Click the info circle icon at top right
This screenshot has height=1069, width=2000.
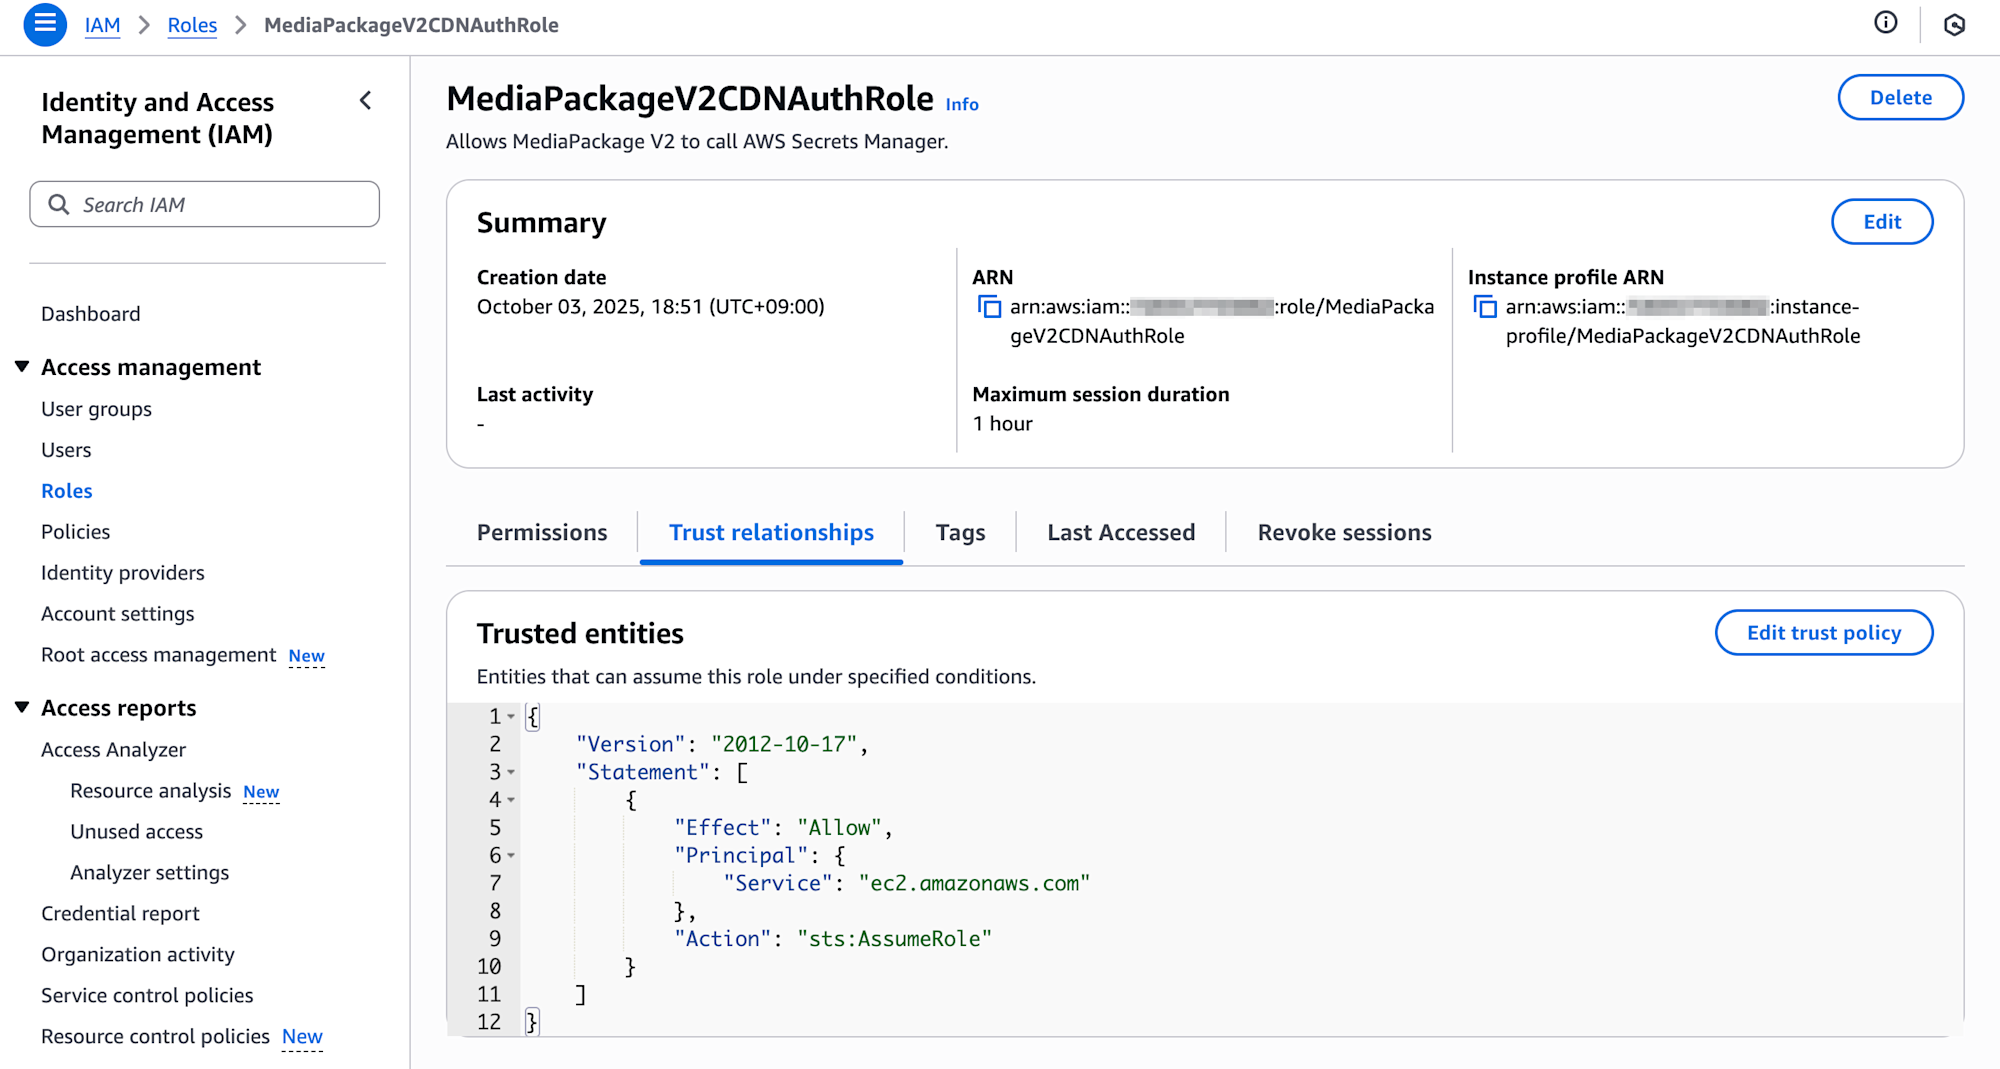tap(1885, 23)
